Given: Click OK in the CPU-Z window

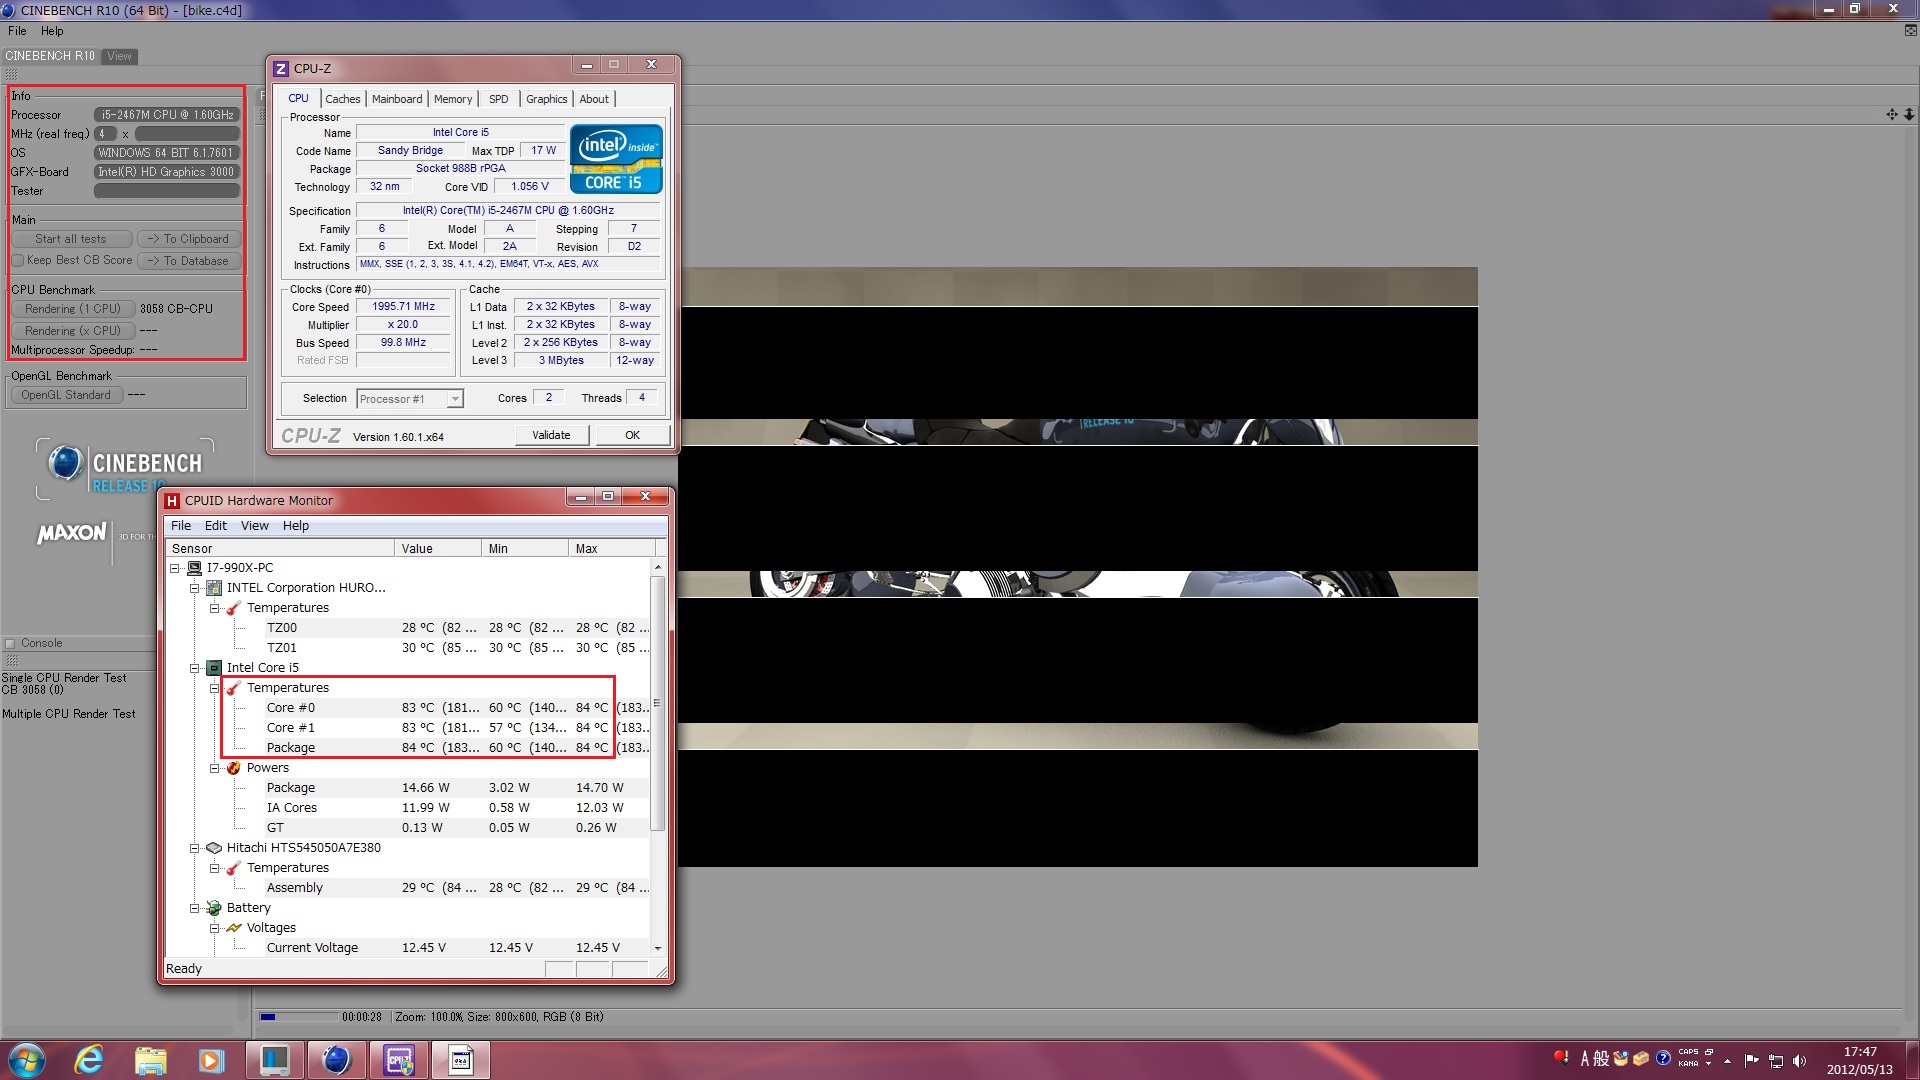Looking at the screenshot, I should click(633, 435).
